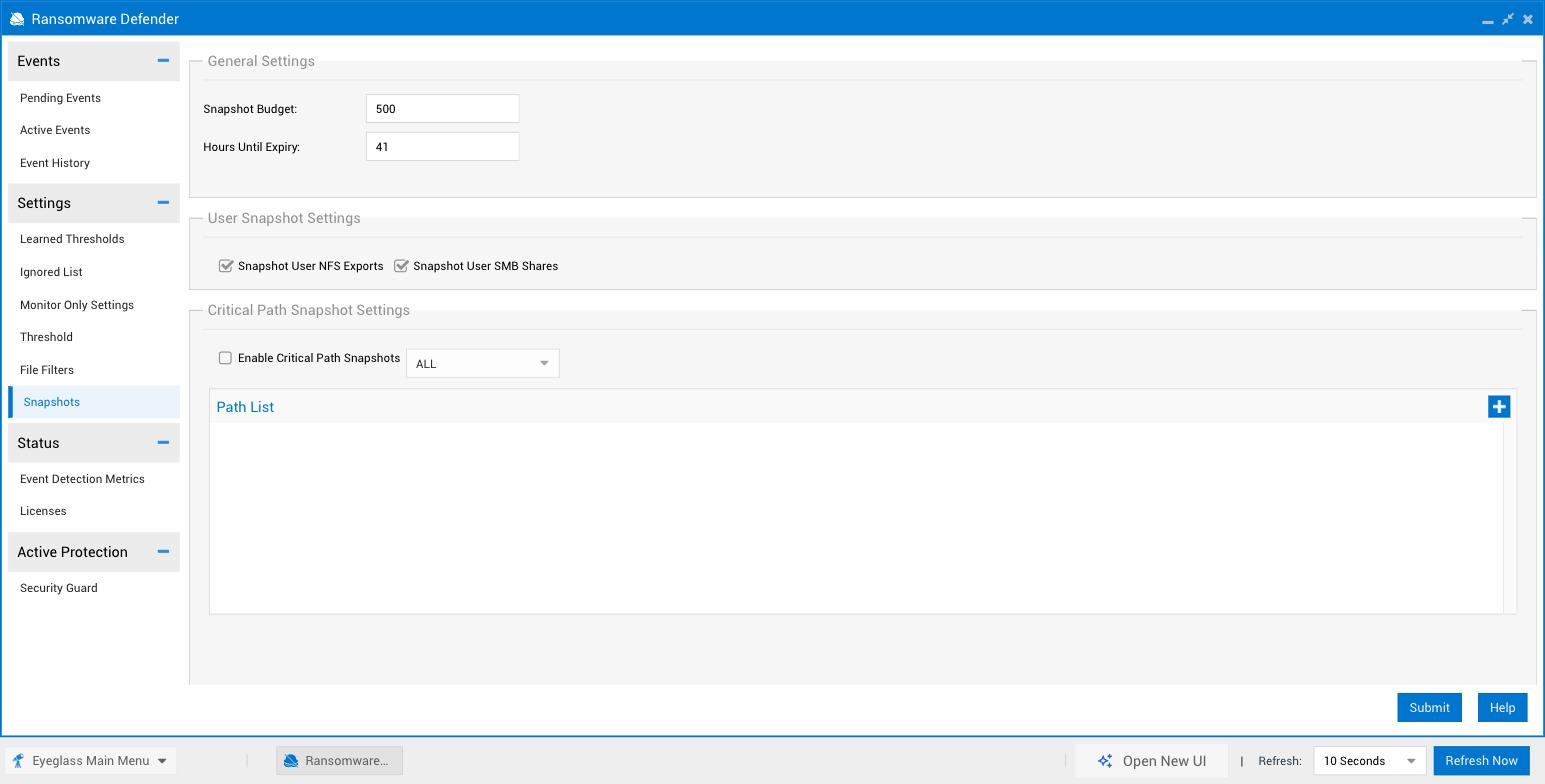This screenshot has height=784, width=1545.
Task: Click Refresh Now
Action: [1481, 761]
